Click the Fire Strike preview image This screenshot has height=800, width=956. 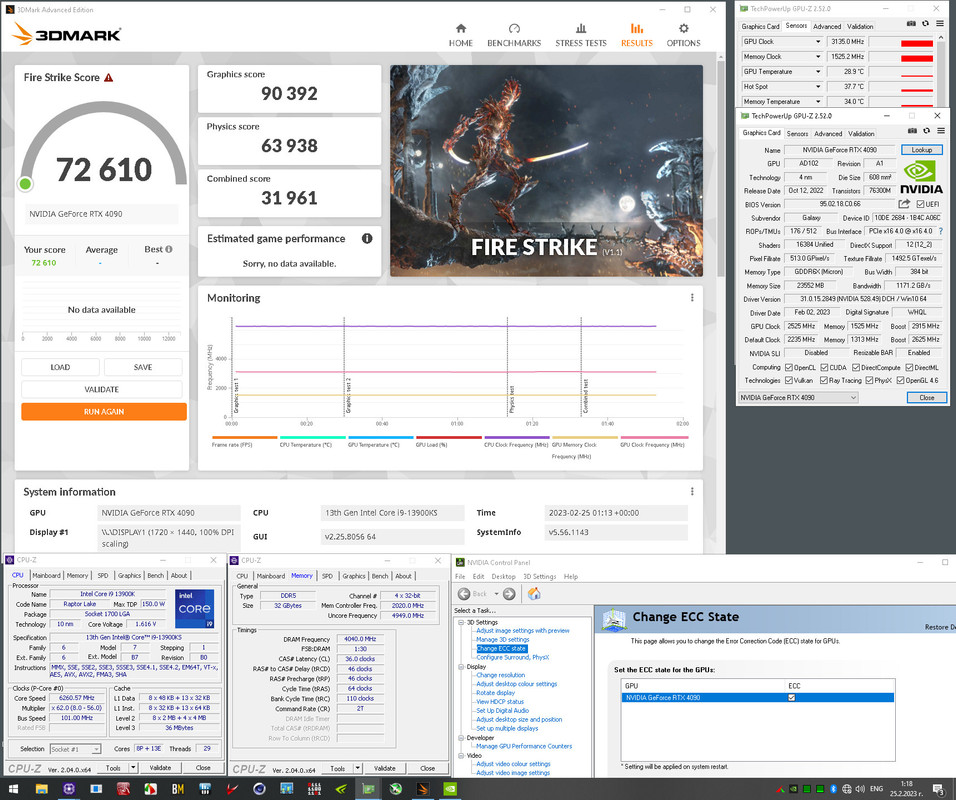(546, 171)
